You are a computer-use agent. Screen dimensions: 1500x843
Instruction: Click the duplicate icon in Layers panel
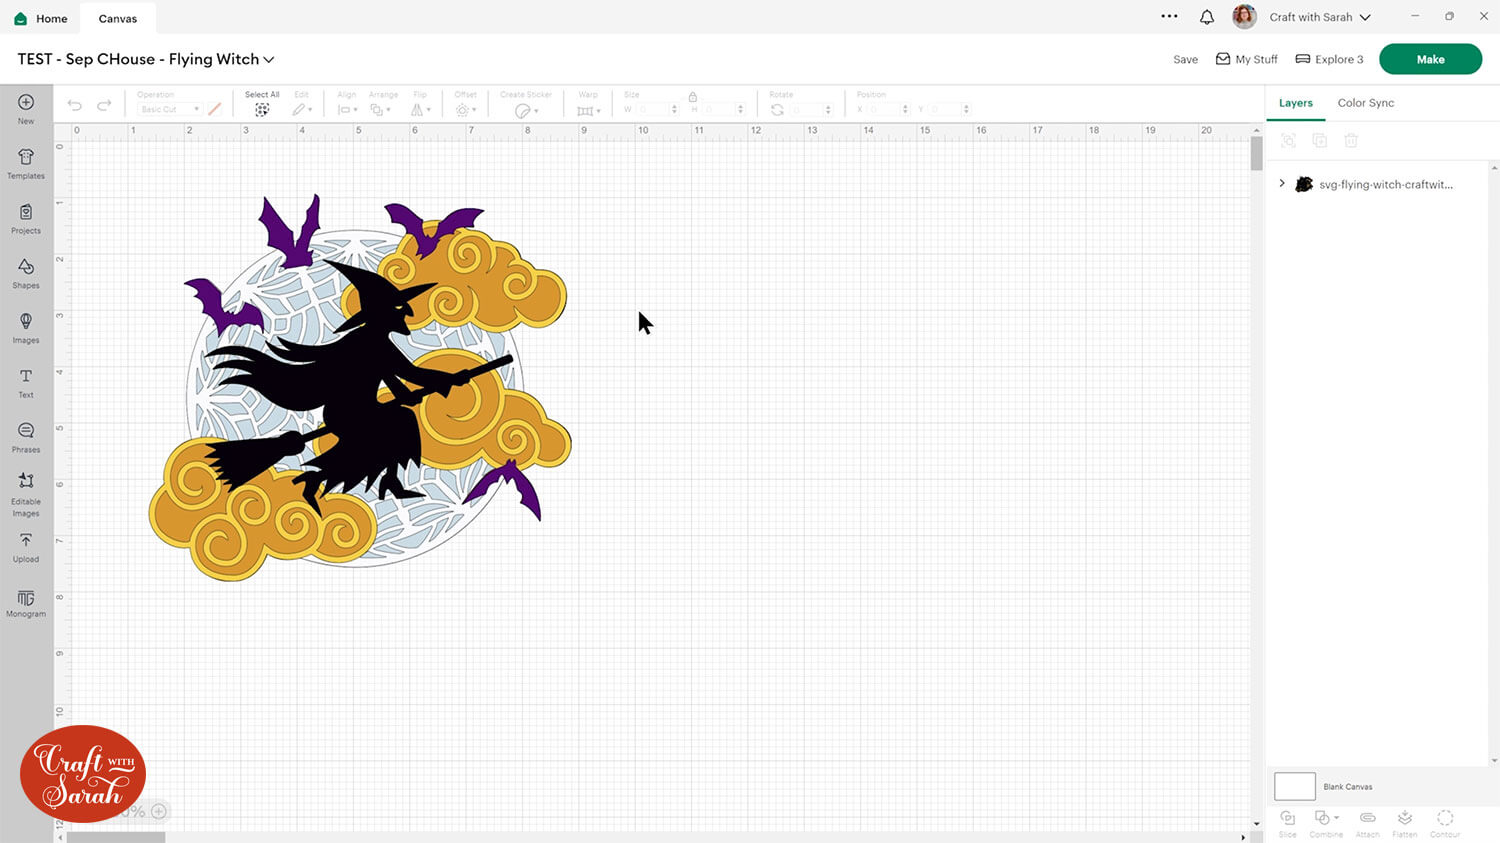pos(1320,141)
